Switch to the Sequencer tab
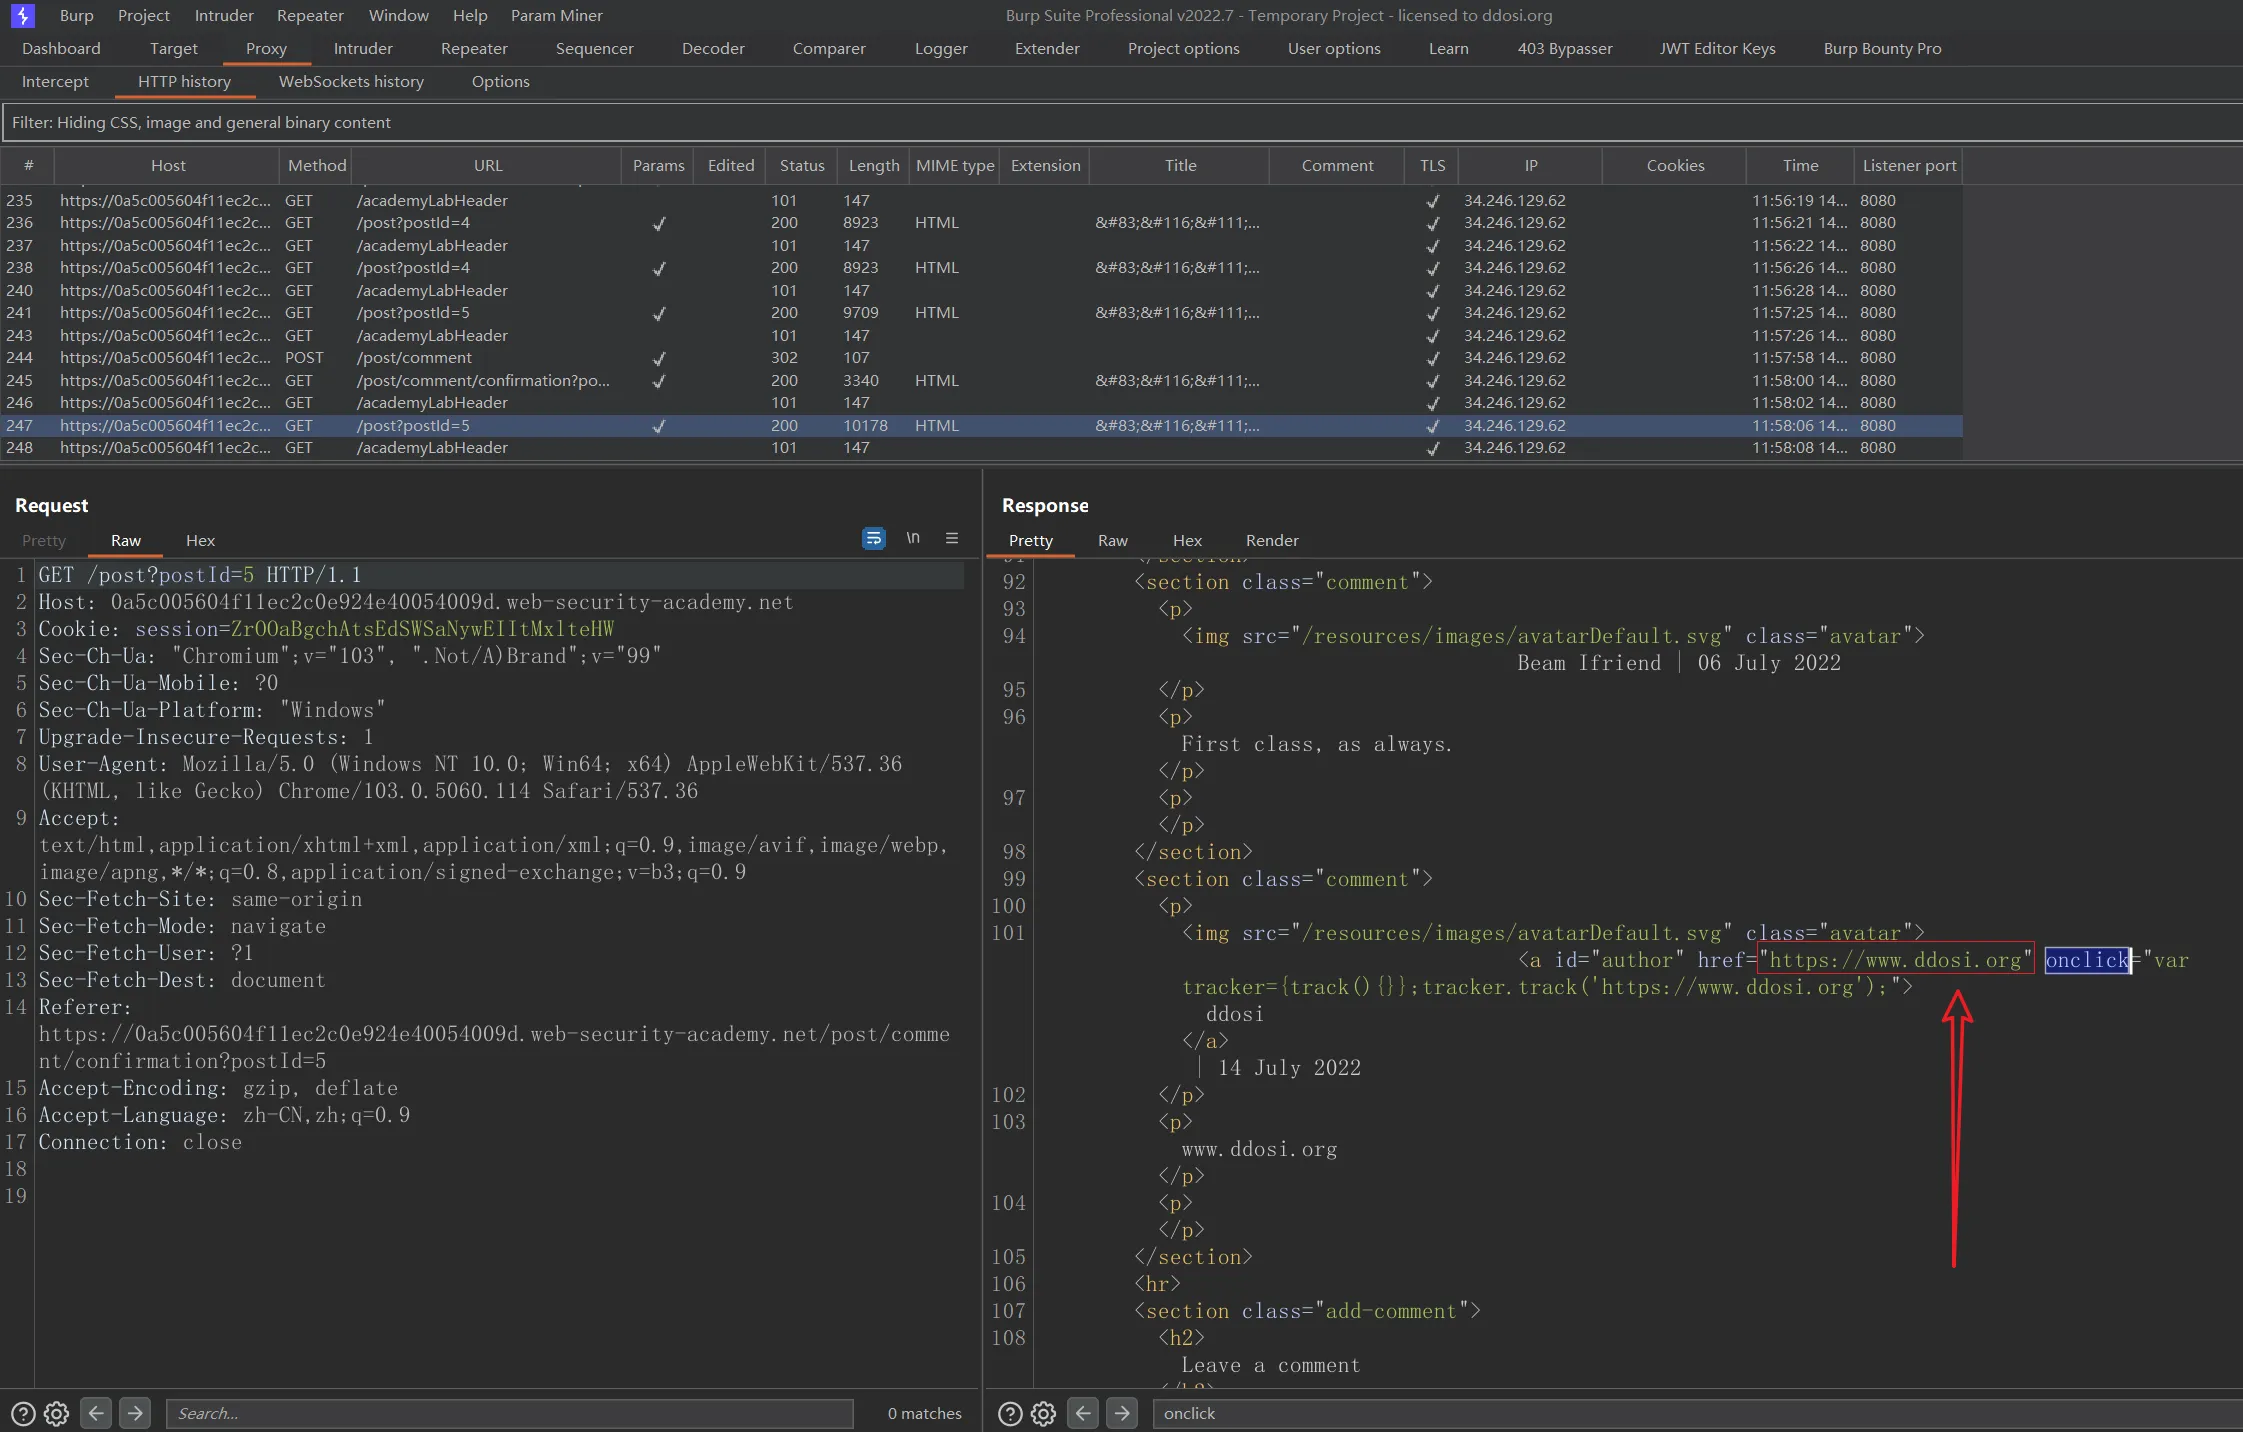The width and height of the screenshot is (2243, 1432). coord(595,48)
